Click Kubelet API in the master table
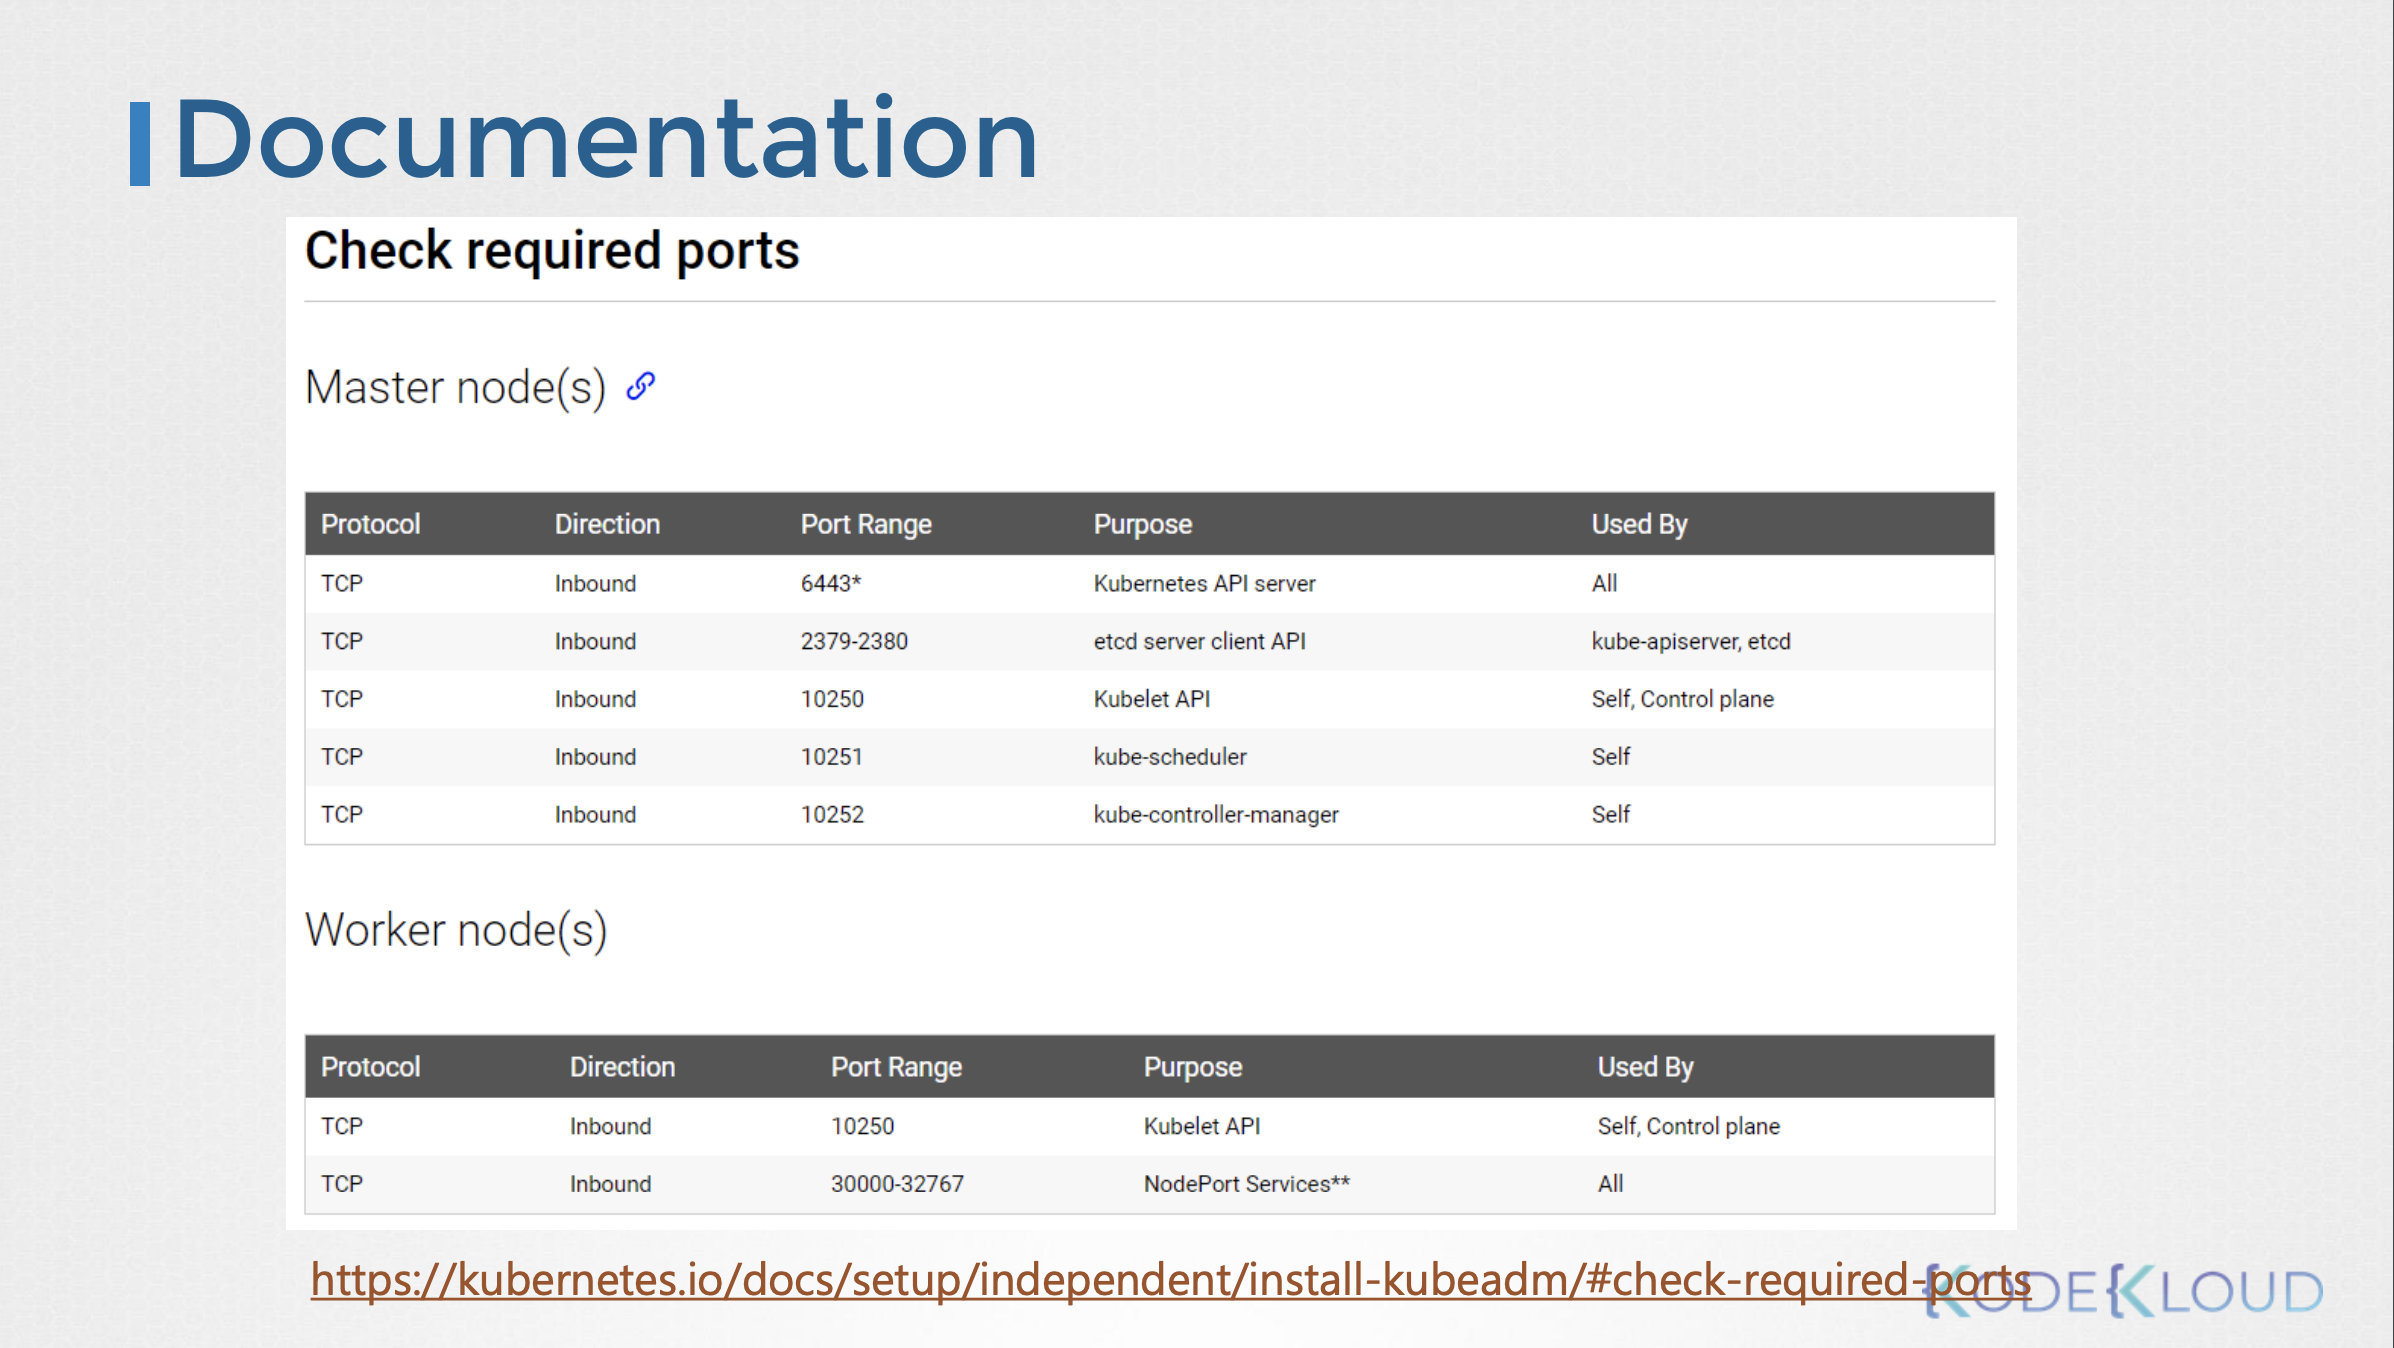This screenshot has width=2394, height=1348. pos(1151,699)
